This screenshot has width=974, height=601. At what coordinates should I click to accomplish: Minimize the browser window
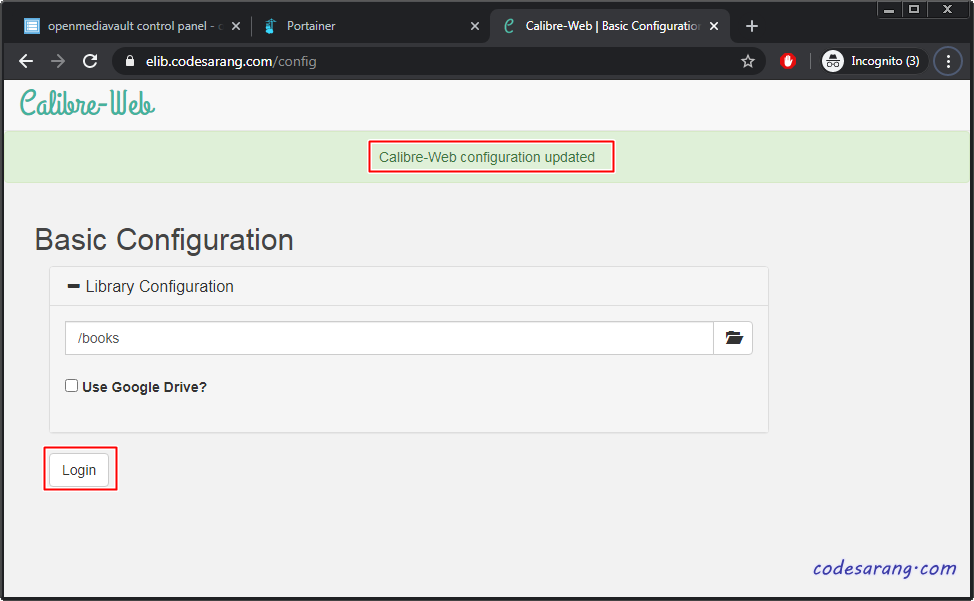(x=889, y=9)
